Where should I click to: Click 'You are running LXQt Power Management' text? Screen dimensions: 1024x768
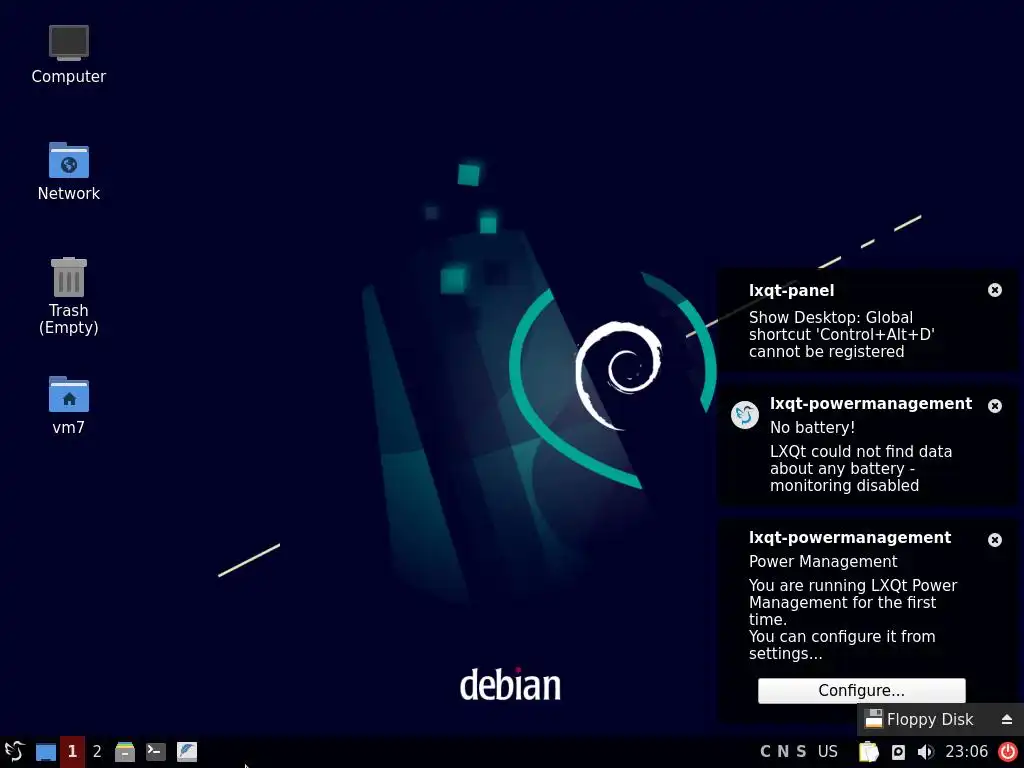[x=853, y=619]
